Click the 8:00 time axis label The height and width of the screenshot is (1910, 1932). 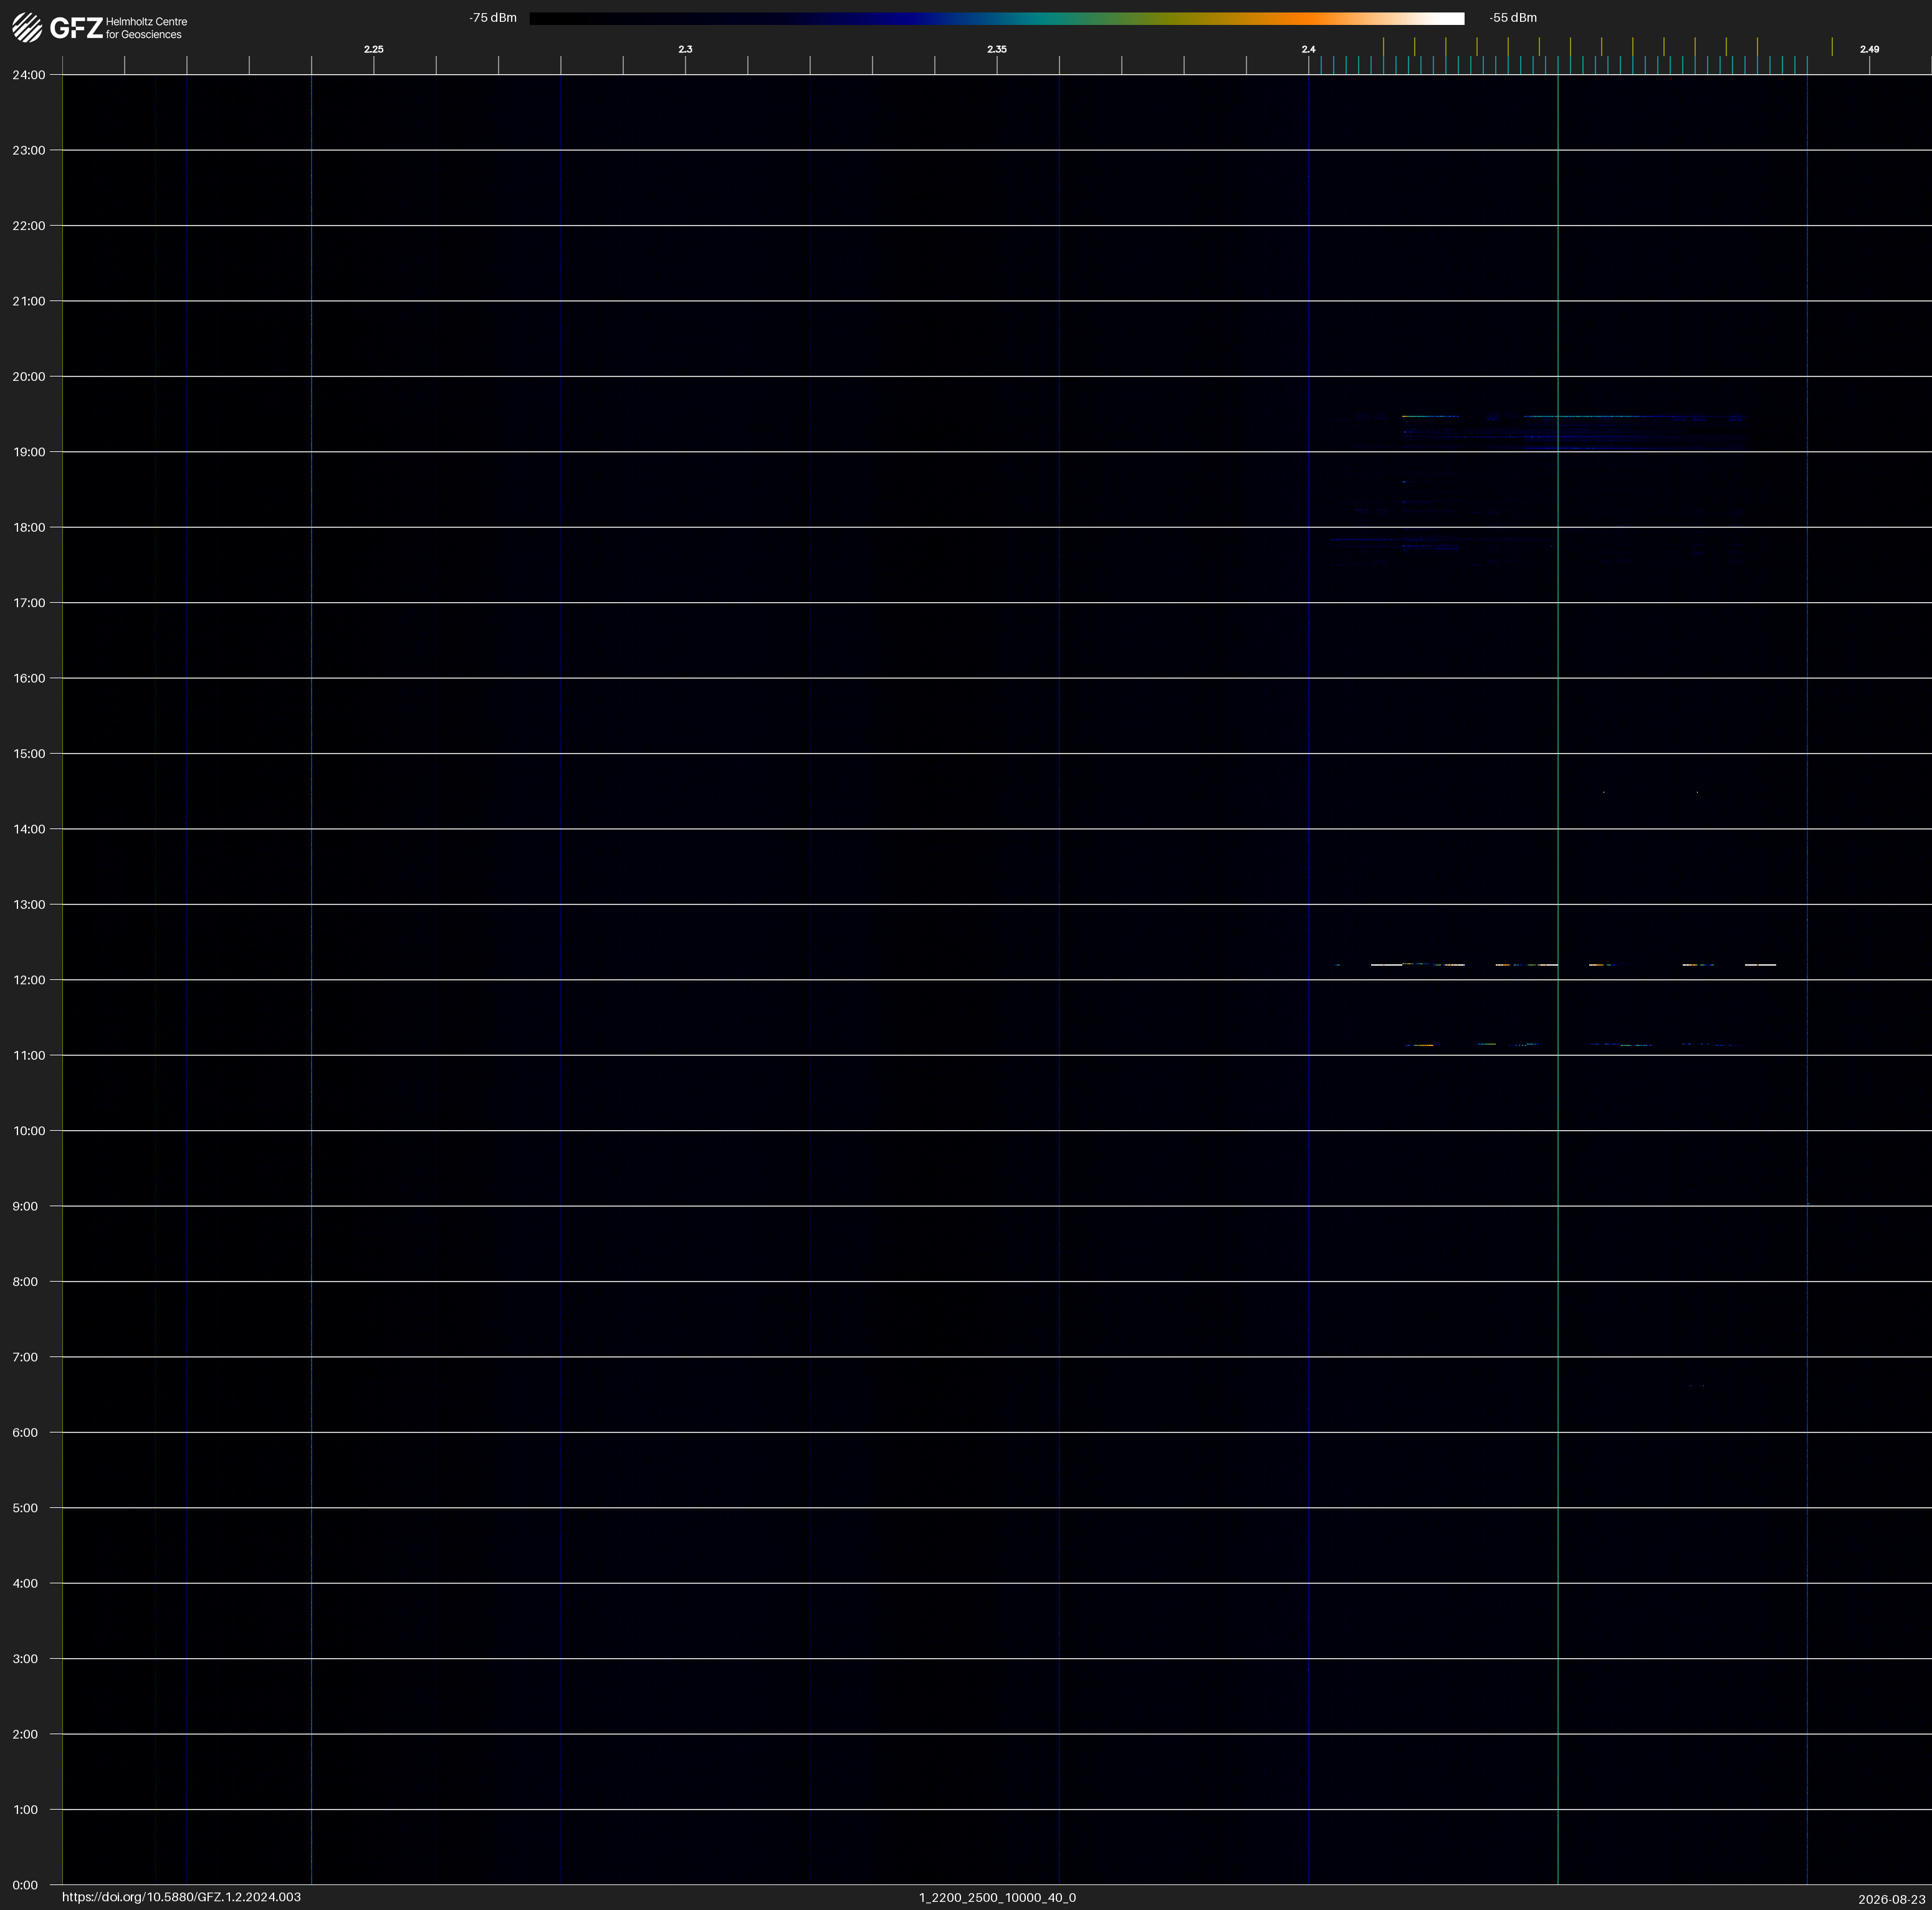coord(25,1282)
